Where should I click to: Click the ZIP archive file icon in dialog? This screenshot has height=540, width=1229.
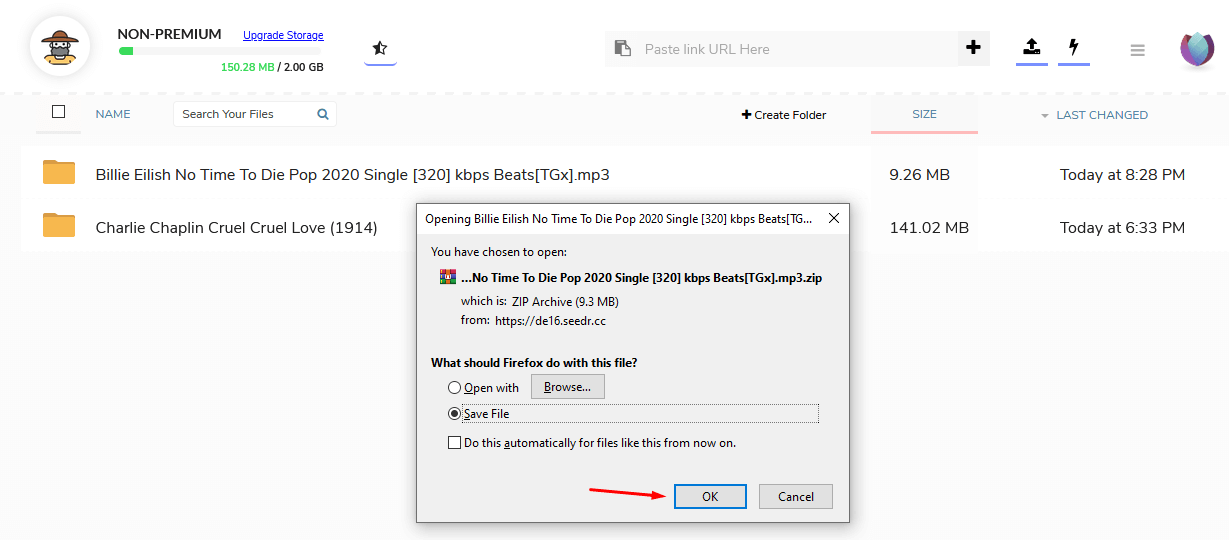[448, 278]
